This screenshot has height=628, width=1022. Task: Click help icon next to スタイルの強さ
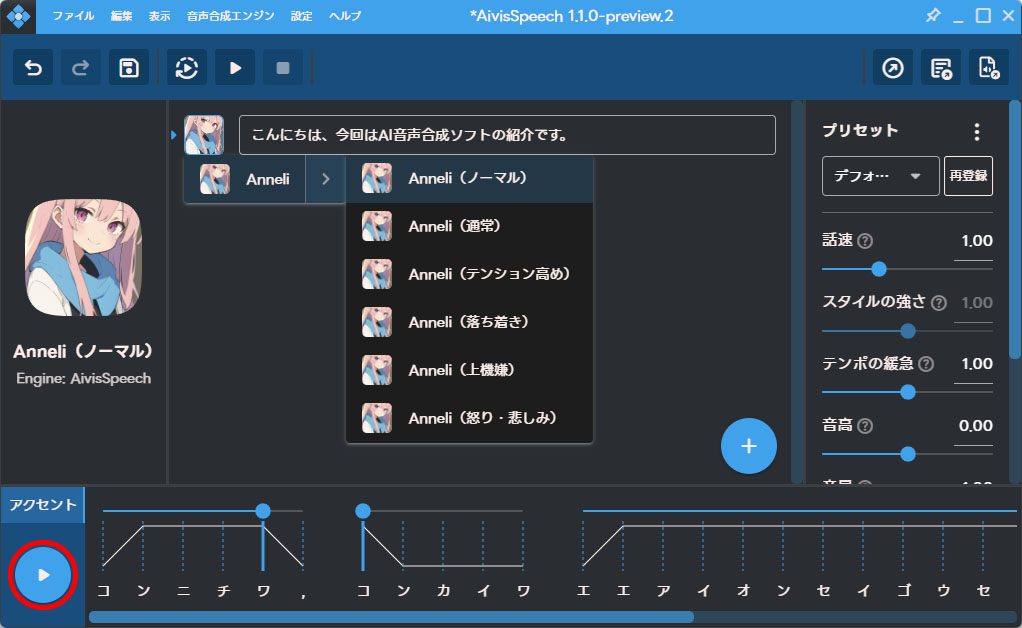pos(939,303)
